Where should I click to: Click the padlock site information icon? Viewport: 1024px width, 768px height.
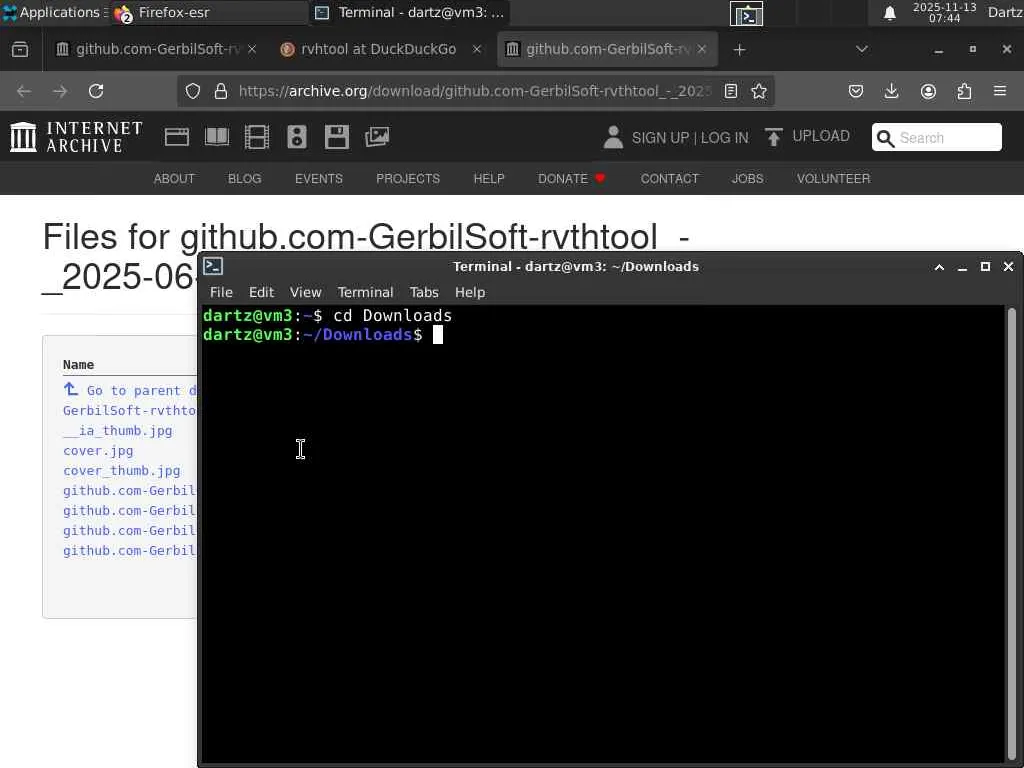(221, 91)
